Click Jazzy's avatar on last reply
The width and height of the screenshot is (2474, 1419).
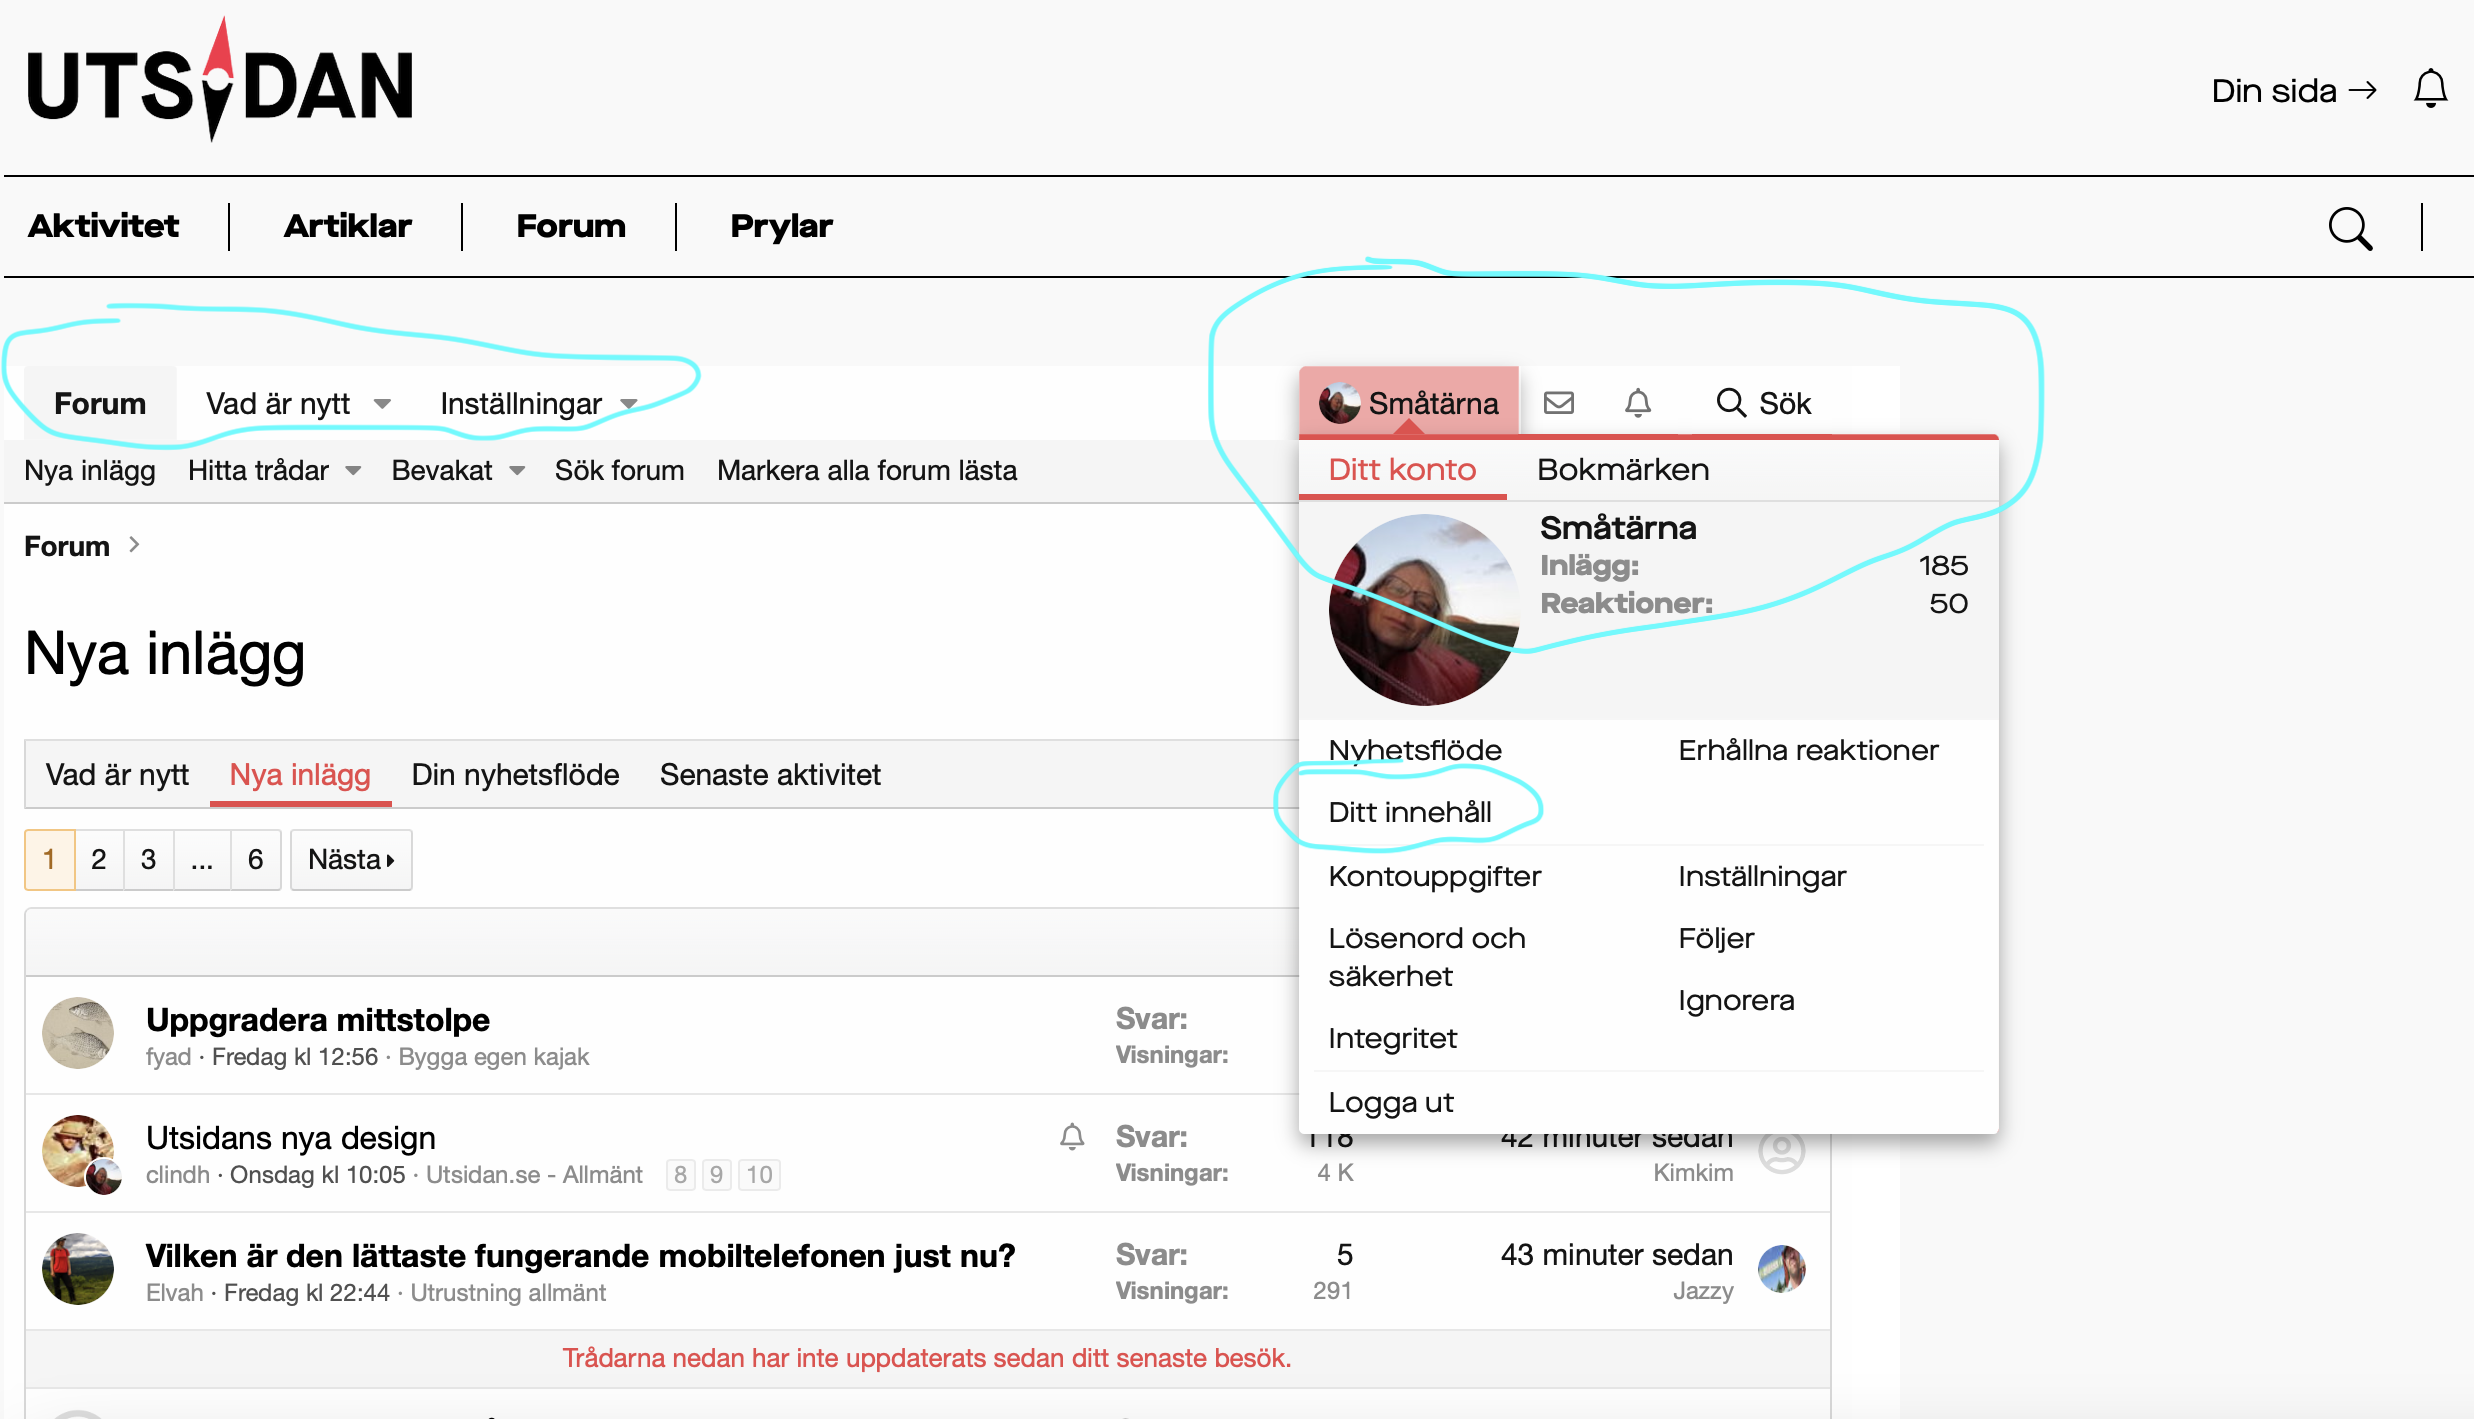[1781, 1269]
